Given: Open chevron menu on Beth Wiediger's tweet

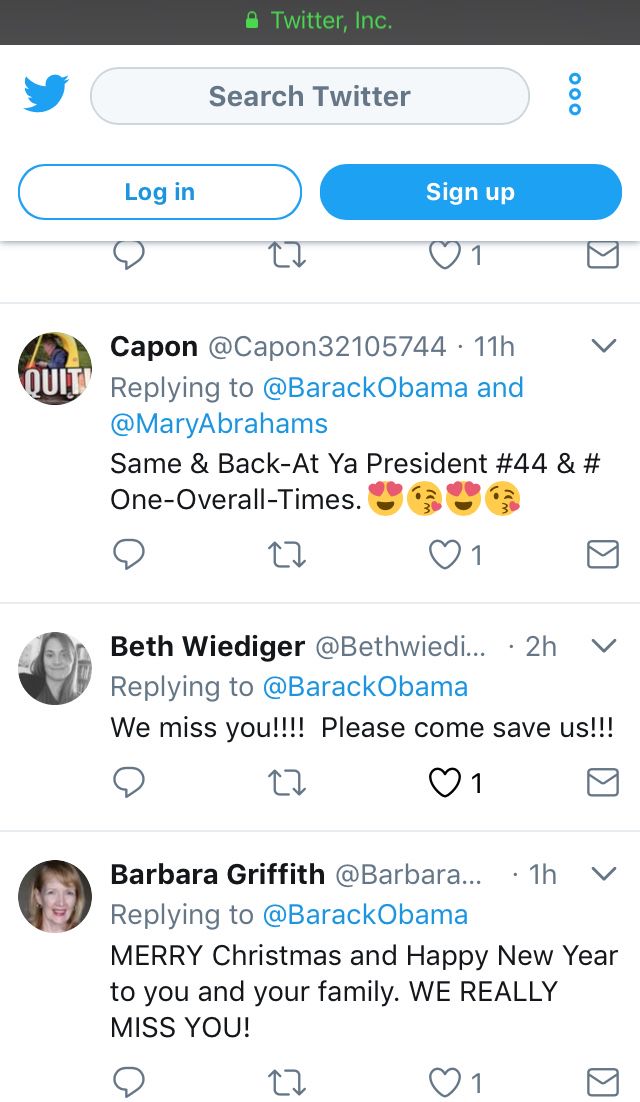Looking at the screenshot, I should click(604, 645).
